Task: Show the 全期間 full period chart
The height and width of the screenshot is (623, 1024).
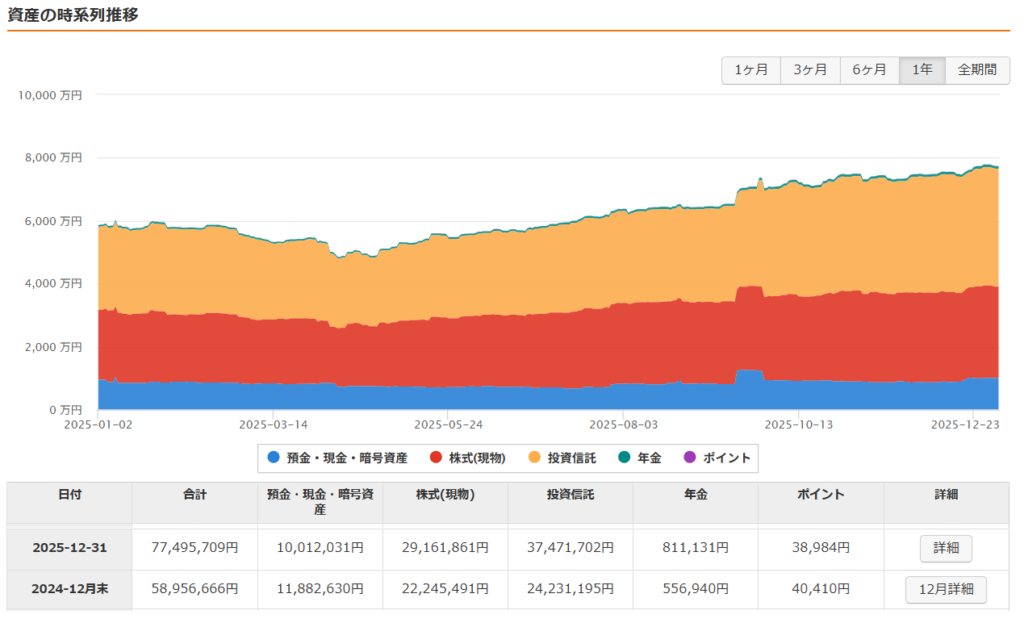Action: (977, 70)
